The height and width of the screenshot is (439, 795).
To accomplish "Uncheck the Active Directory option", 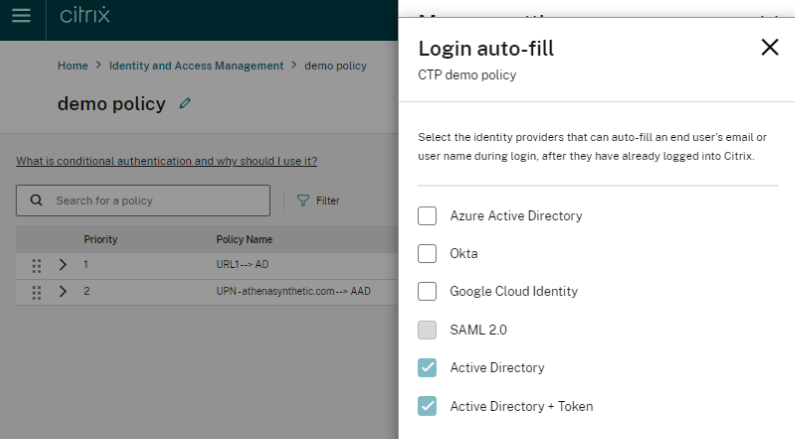I will tap(427, 368).
